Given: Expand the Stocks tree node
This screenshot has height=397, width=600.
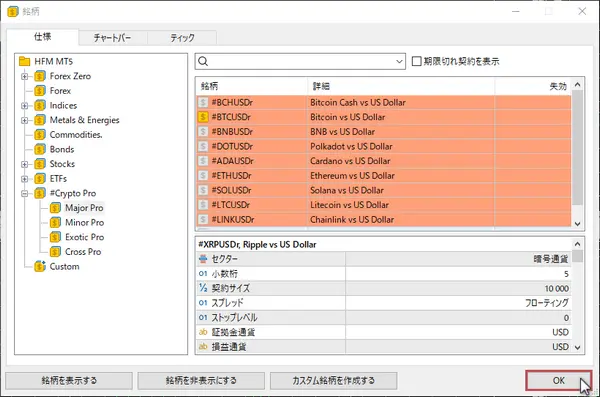Looking at the screenshot, I should point(24,164).
